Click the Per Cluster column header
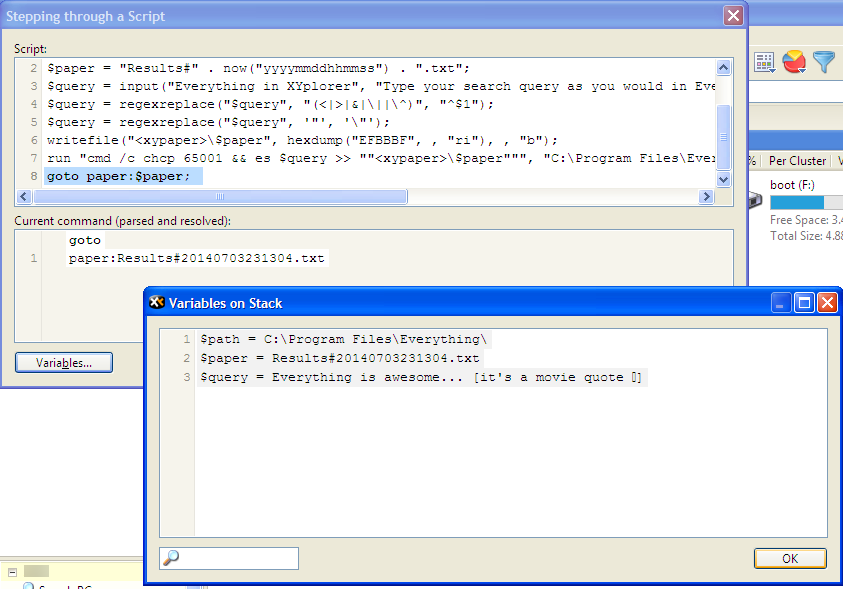This screenshot has width=843, height=589. pos(796,161)
